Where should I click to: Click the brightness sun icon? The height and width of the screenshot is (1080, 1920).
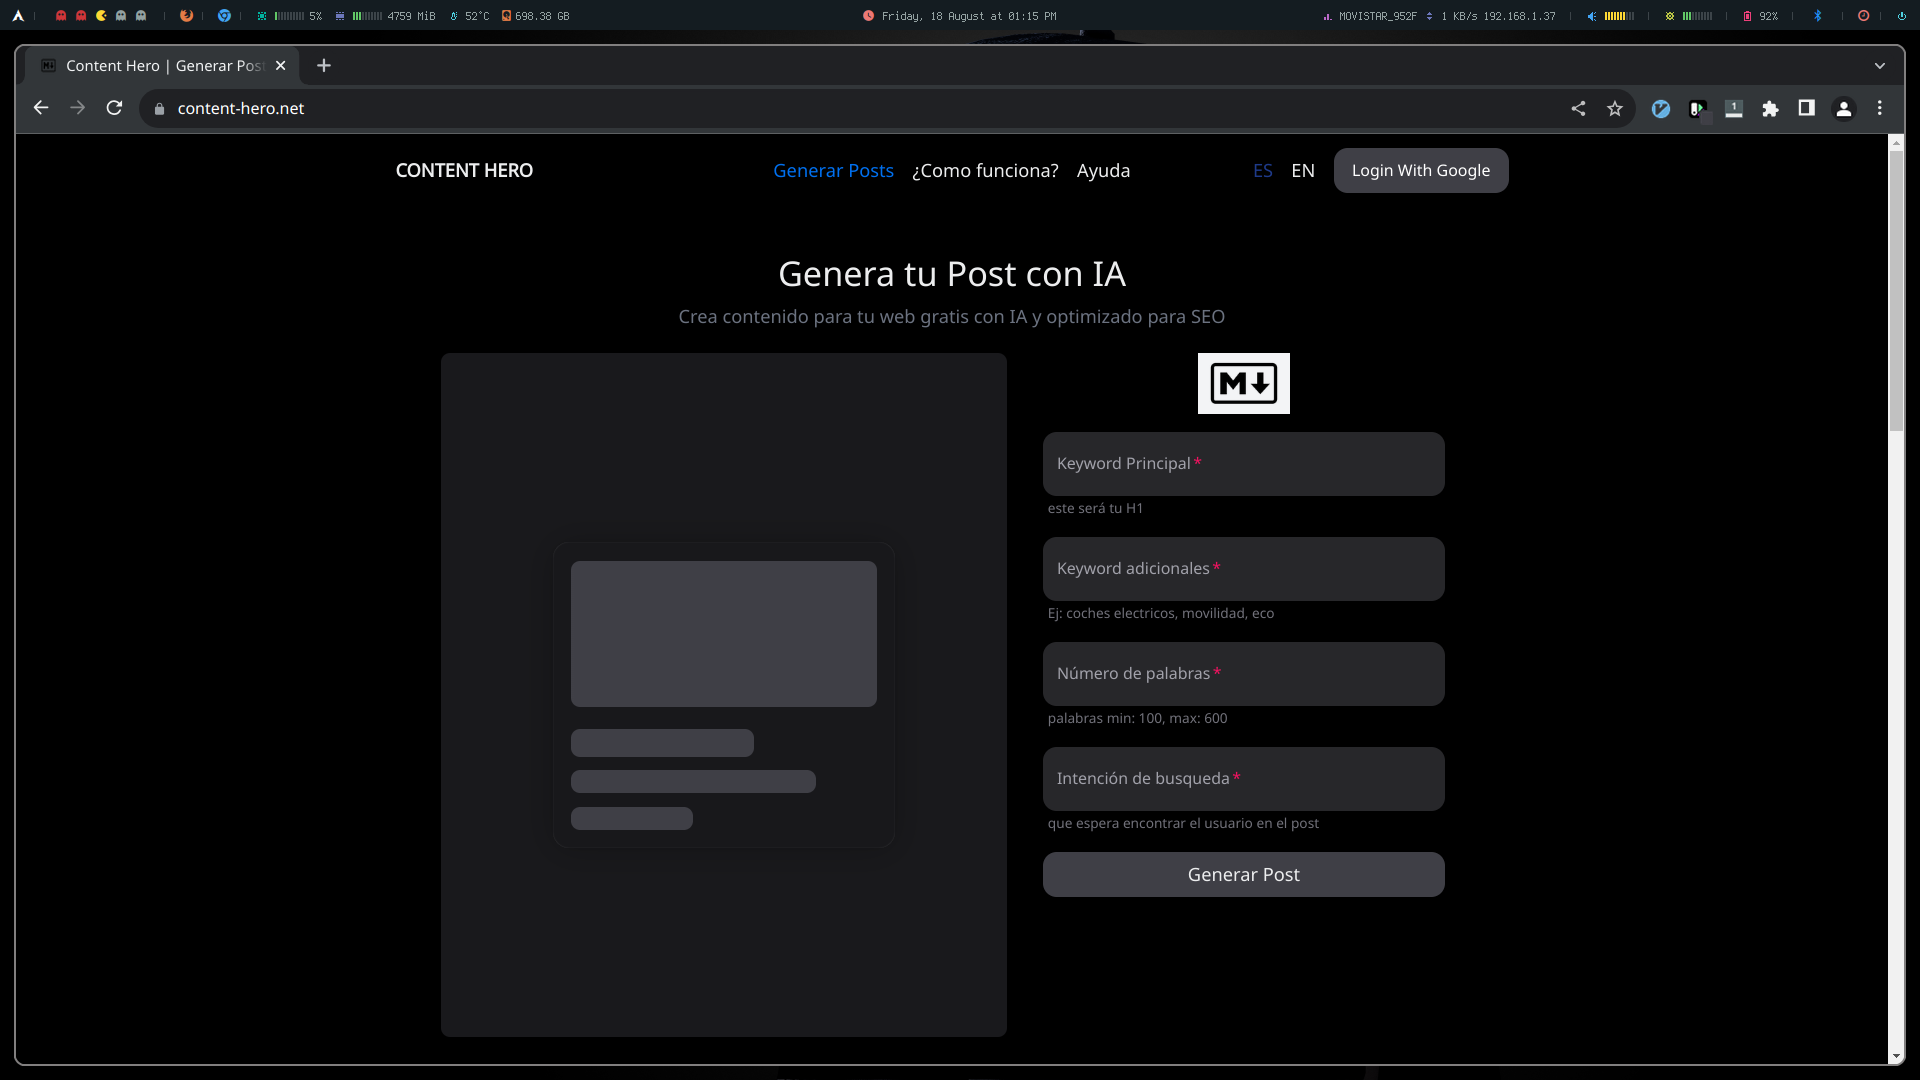1670,16
